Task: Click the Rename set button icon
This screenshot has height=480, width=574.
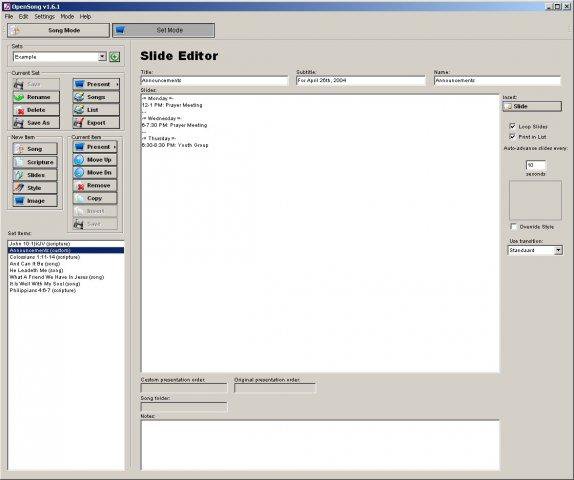Action: pos(19,97)
